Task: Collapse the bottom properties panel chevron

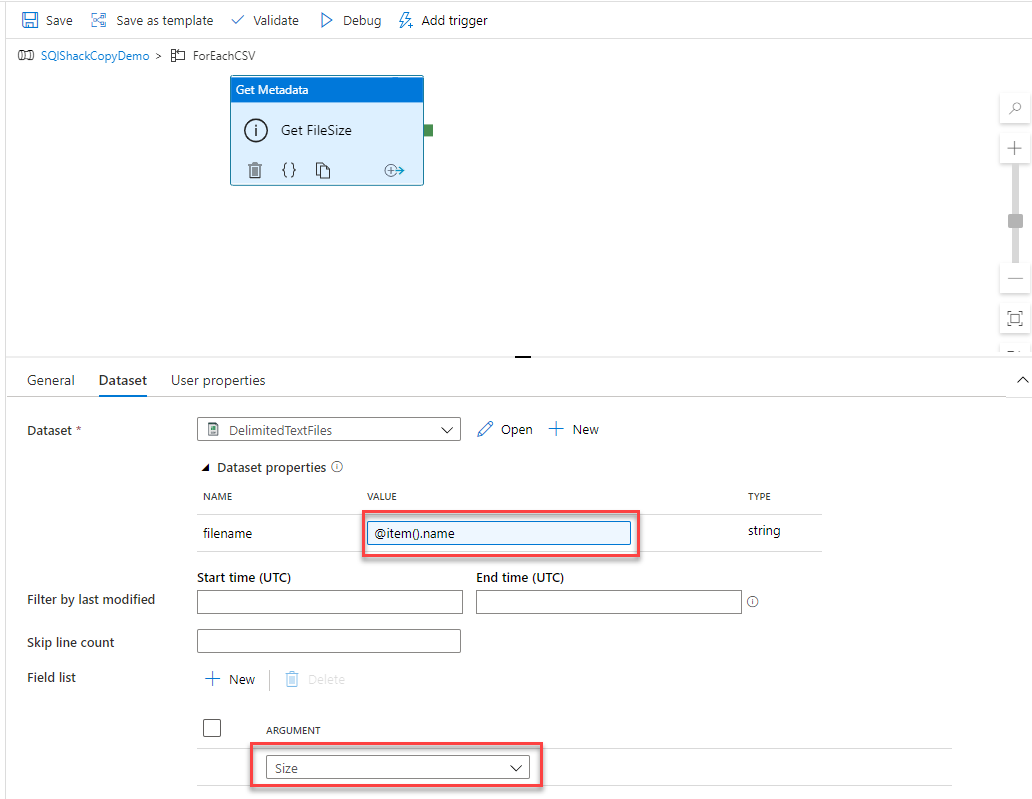Action: tap(1022, 380)
